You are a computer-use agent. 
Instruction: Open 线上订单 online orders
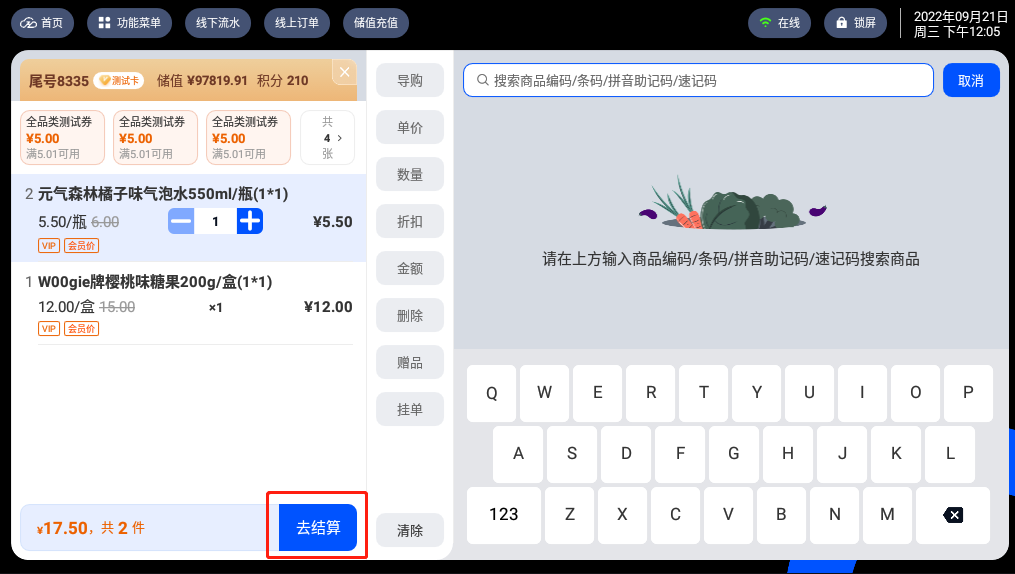[x=296, y=23]
